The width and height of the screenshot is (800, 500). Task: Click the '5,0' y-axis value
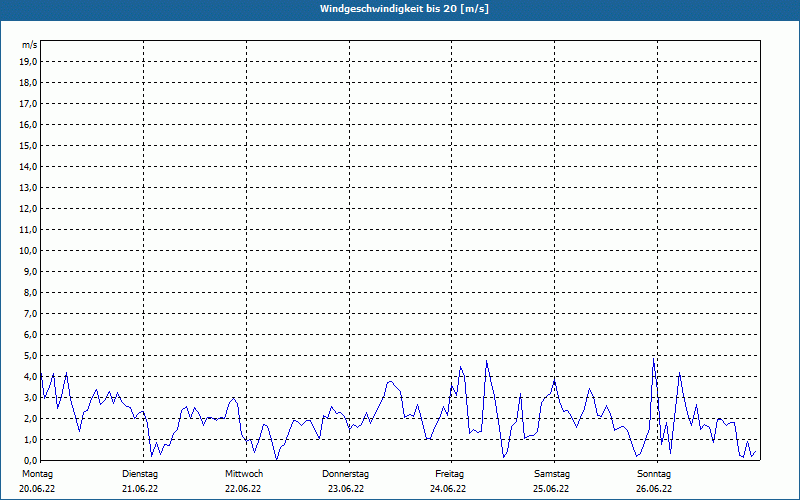31,356
